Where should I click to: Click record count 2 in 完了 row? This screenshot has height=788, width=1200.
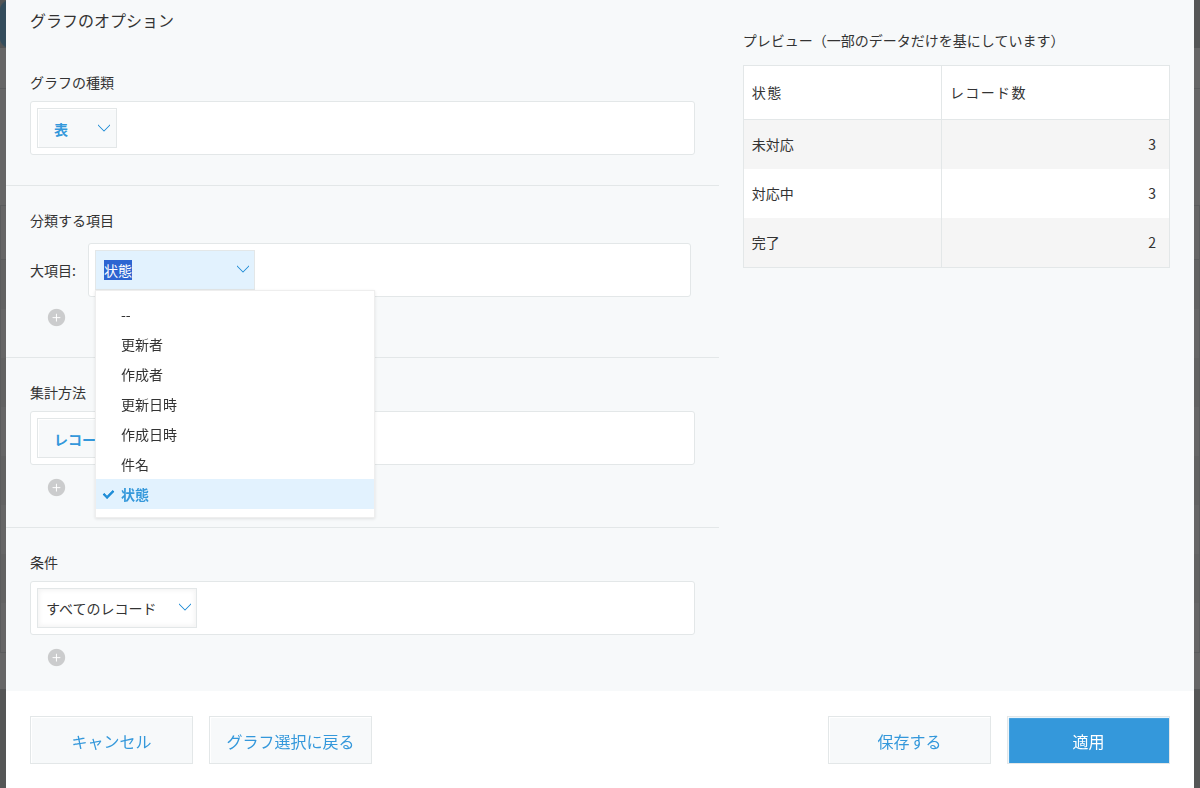1152,243
